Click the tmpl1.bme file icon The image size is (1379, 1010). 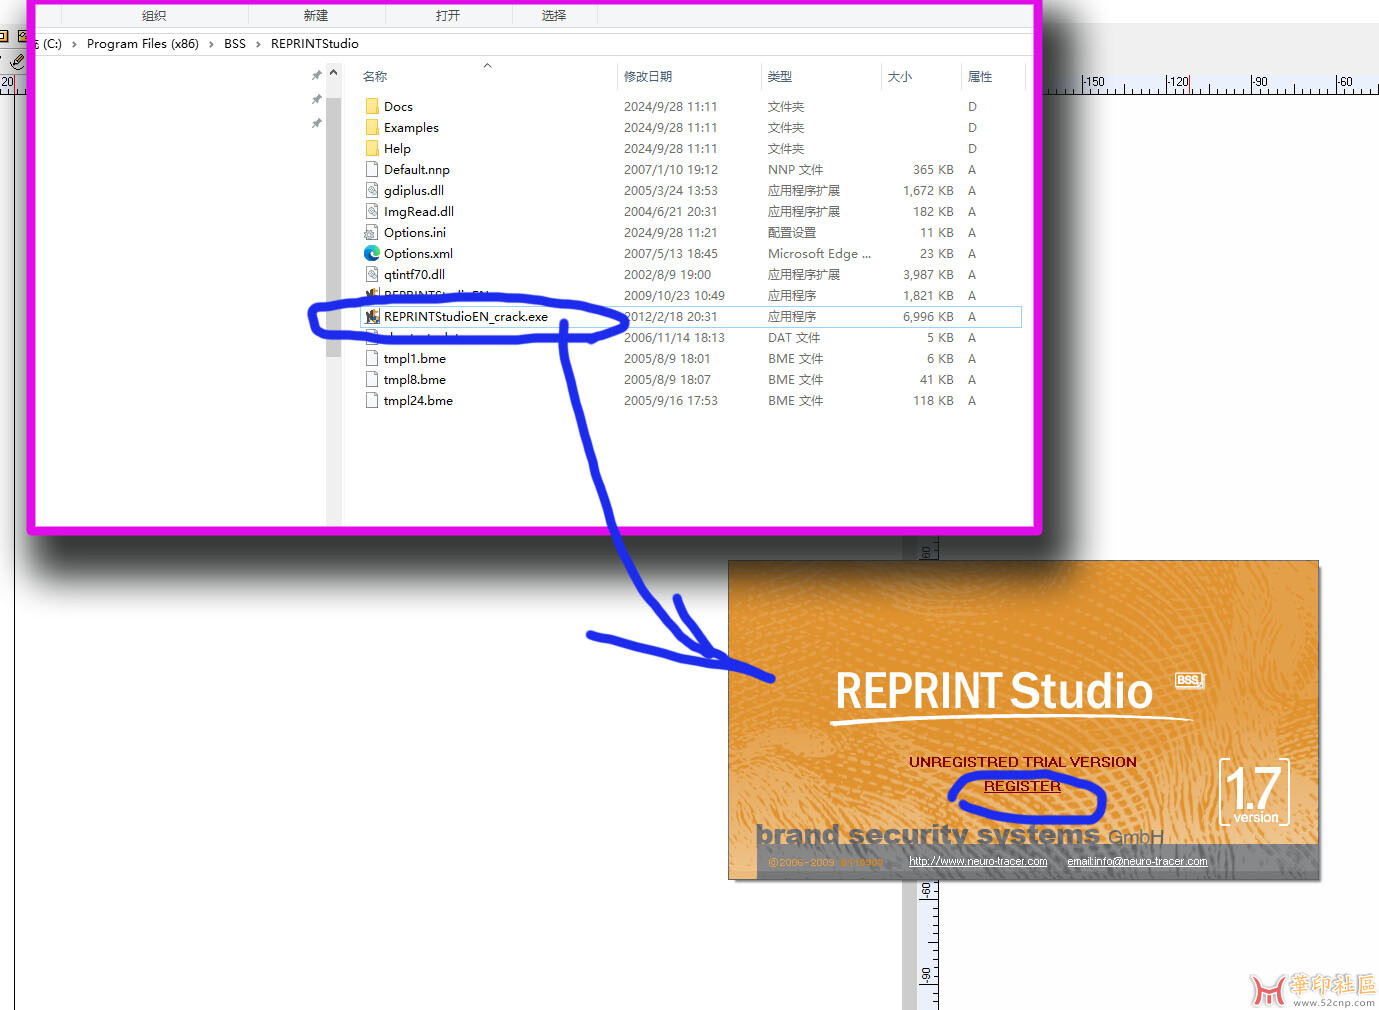372,358
